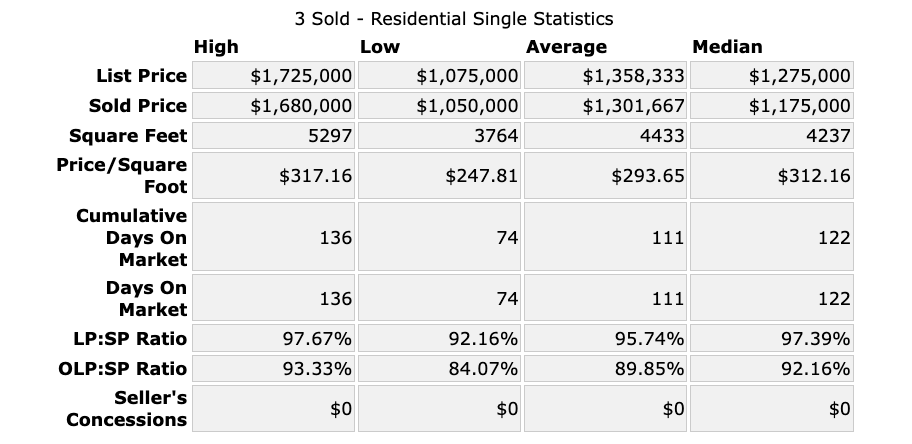Select the Median price per square foot $312.16
Viewport: 912px width, 444px height.
pyautogui.click(x=814, y=176)
